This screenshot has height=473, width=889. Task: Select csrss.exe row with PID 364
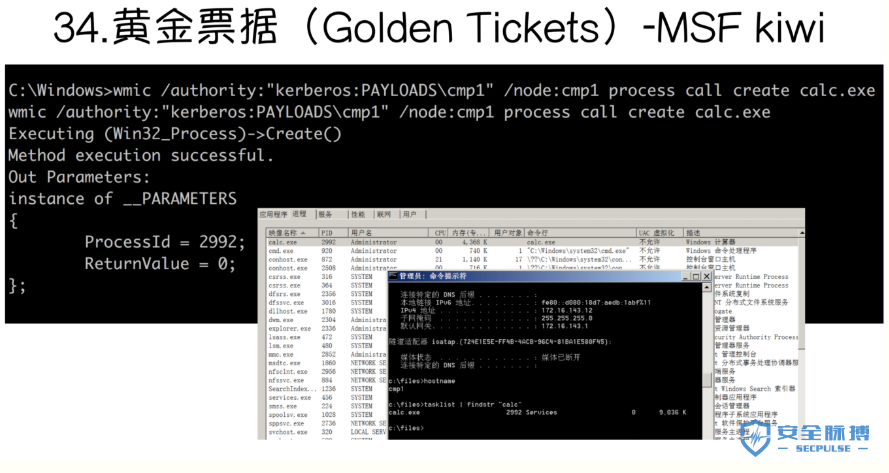coord(327,285)
